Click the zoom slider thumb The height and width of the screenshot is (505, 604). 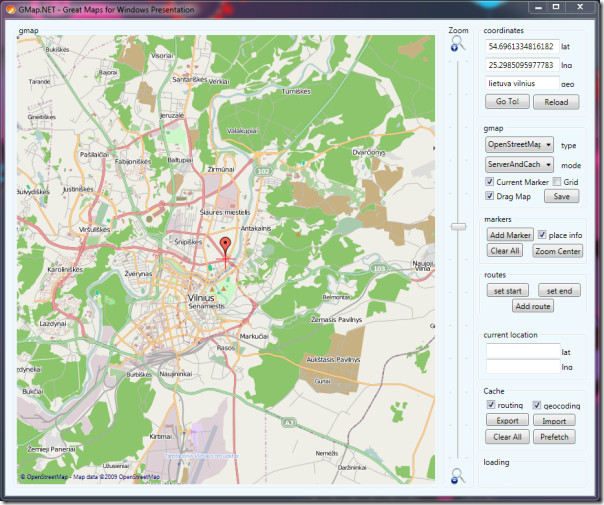tap(458, 226)
